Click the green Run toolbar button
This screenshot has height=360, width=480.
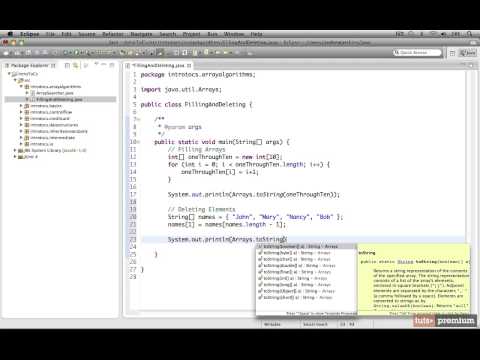tap(77, 52)
